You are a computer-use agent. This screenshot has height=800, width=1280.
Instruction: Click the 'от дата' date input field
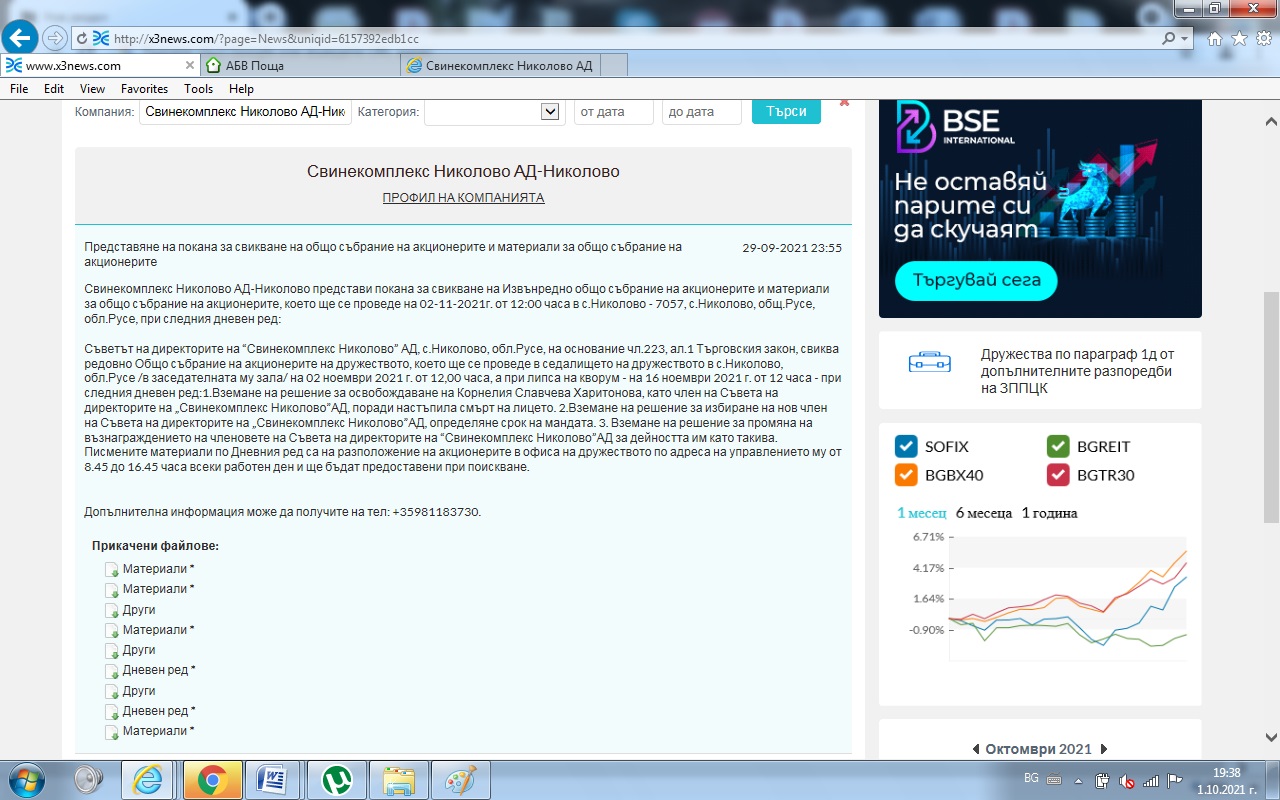coord(613,112)
